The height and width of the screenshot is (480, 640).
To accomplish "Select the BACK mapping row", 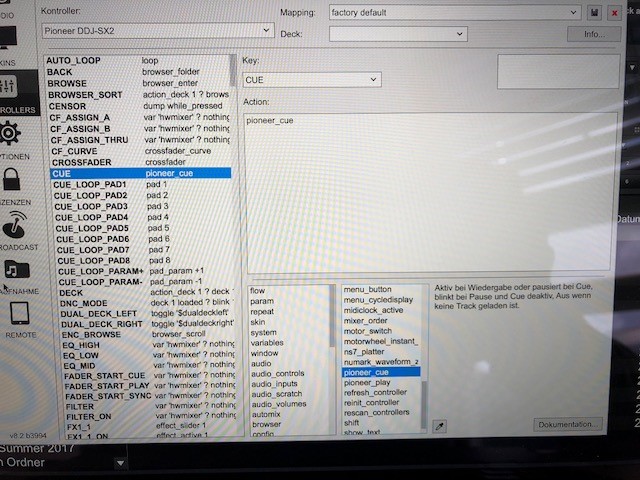I will pos(139,72).
